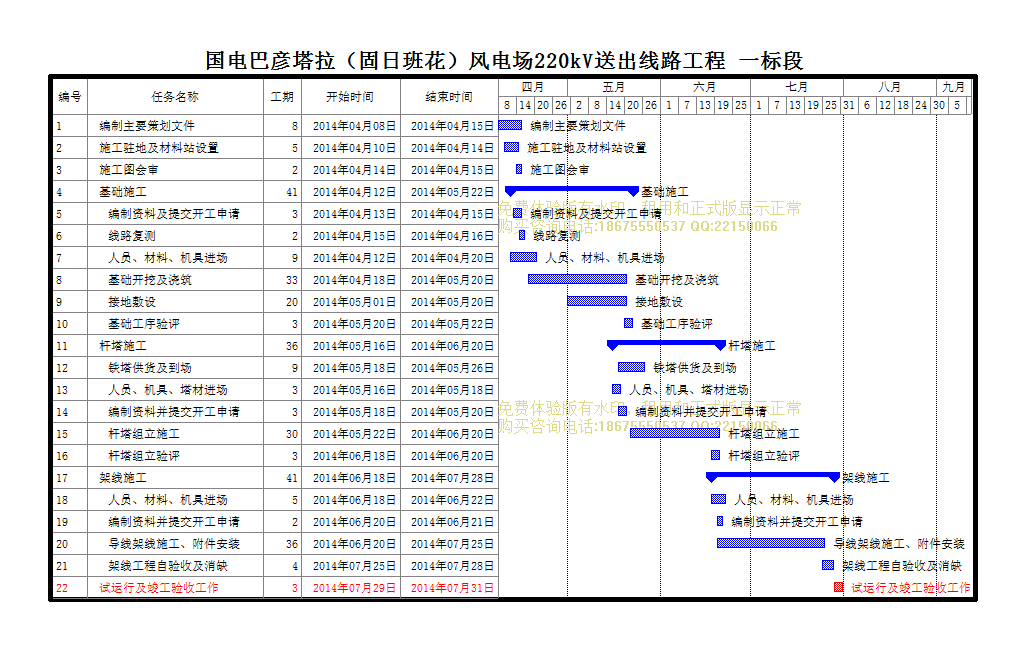Image resolution: width=1024 pixels, height=648 pixels.
Task: Select the 杆塔施工 summary task in row 11
Action: 123,346
